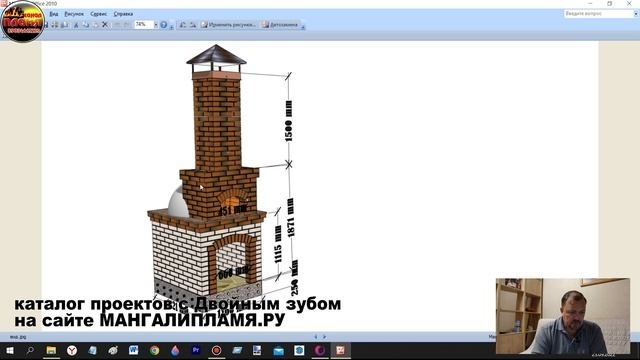The image size is (640, 360).
Task: Open the Picture Manager taskbar icon
Action: [x=340, y=351]
